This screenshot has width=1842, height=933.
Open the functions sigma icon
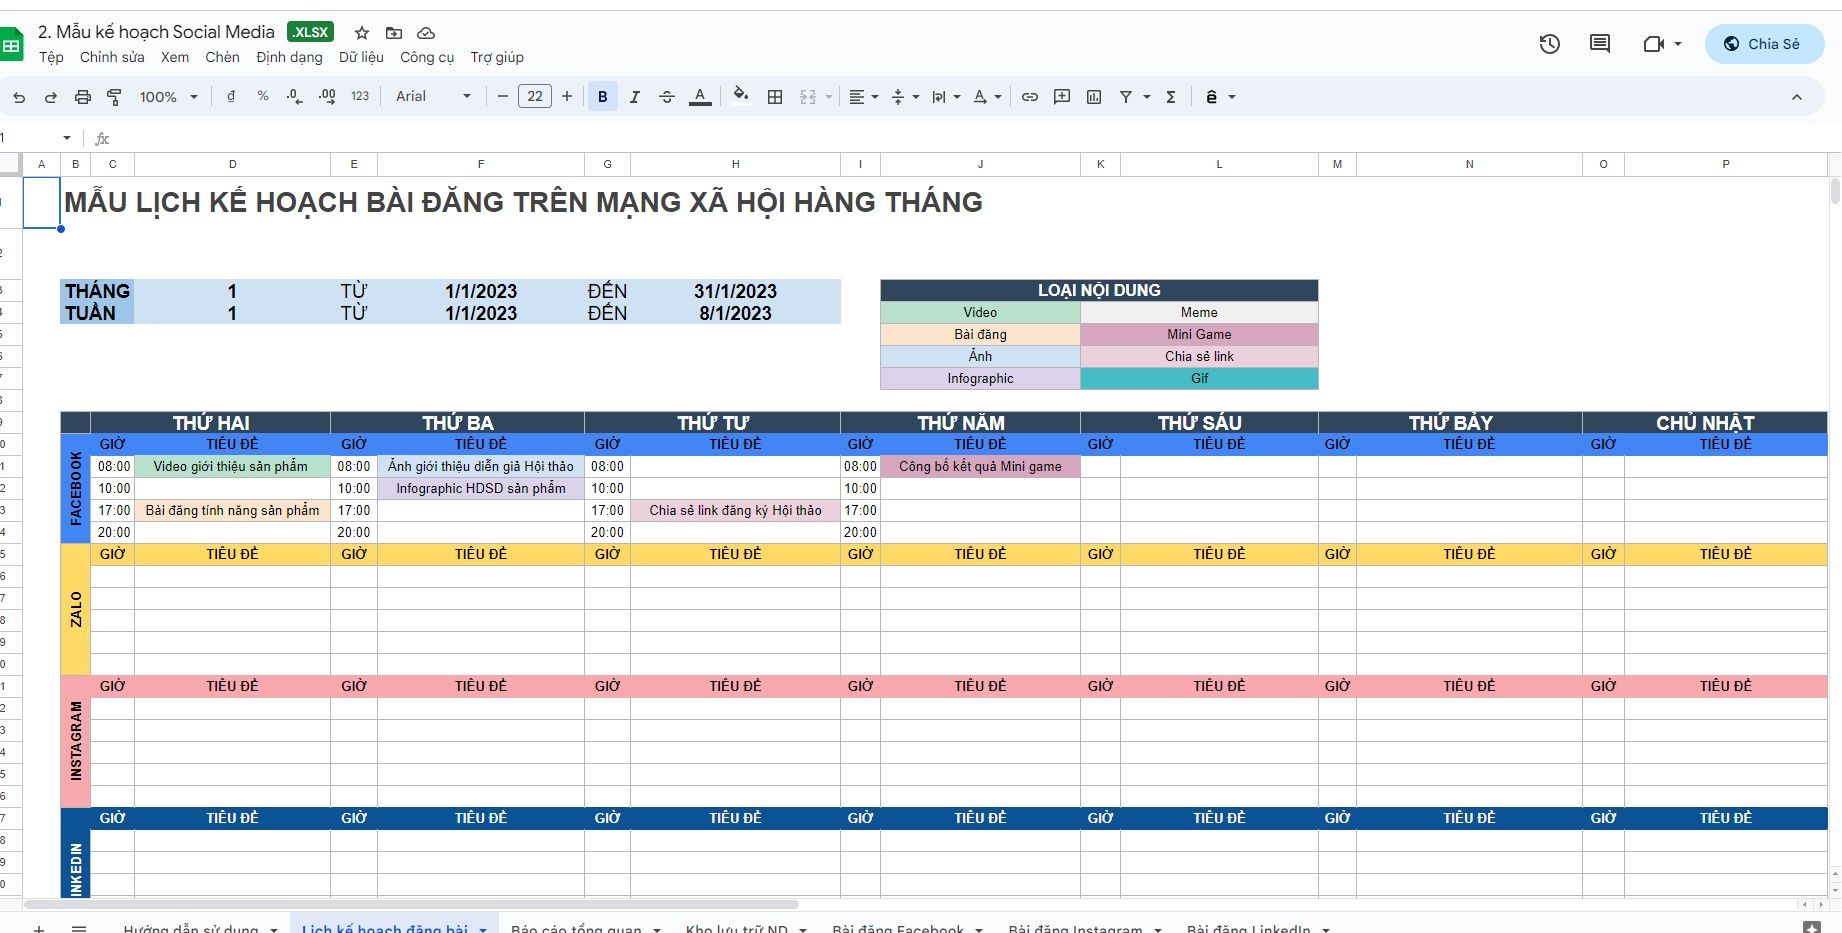click(x=1171, y=96)
